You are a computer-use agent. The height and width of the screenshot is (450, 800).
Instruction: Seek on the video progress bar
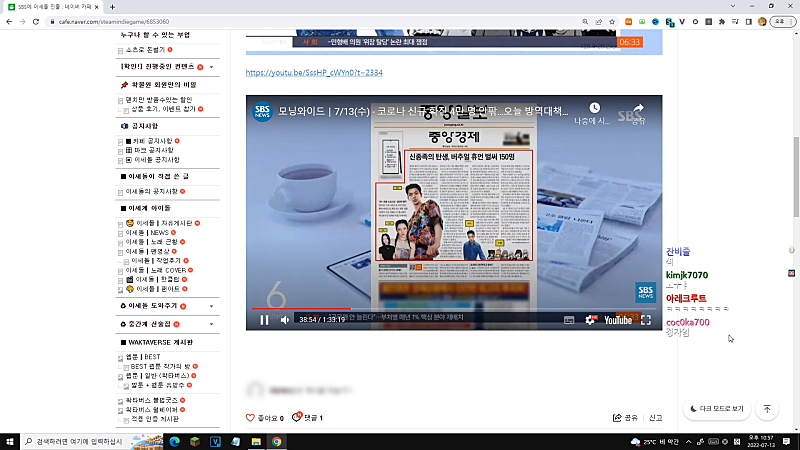click(x=454, y=309)
